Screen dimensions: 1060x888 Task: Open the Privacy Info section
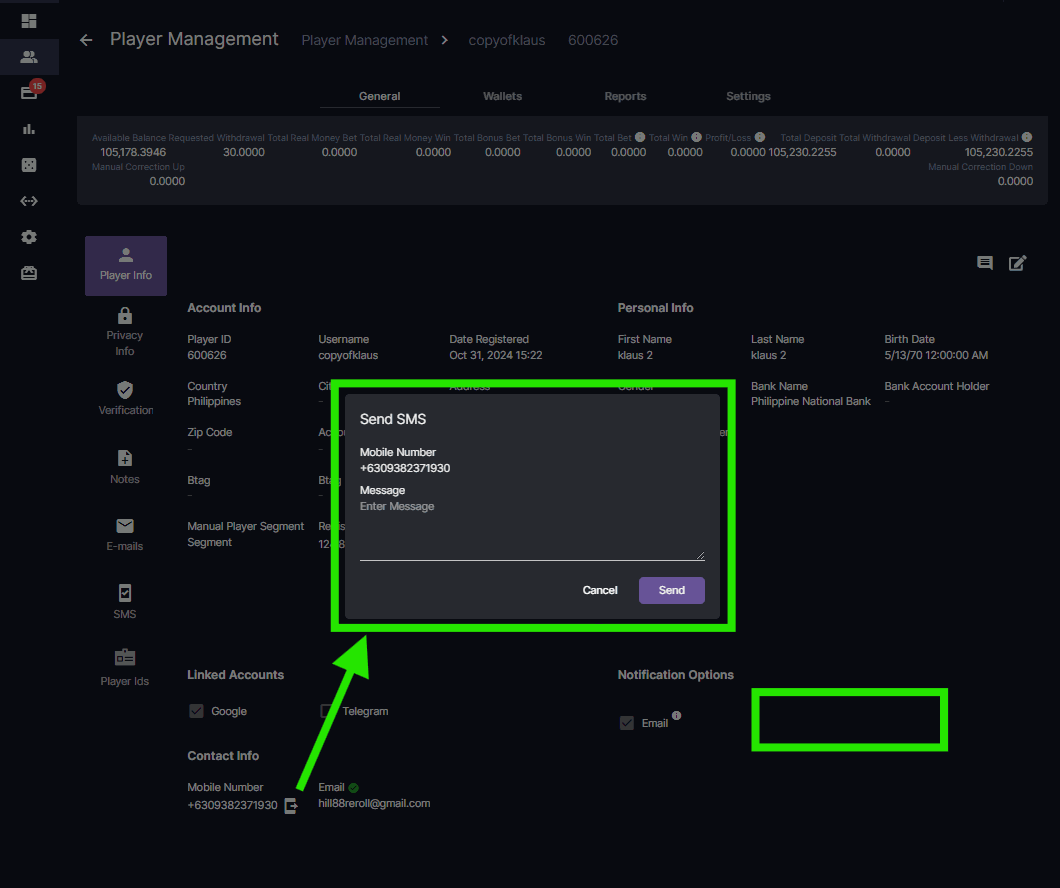point(125,332)
